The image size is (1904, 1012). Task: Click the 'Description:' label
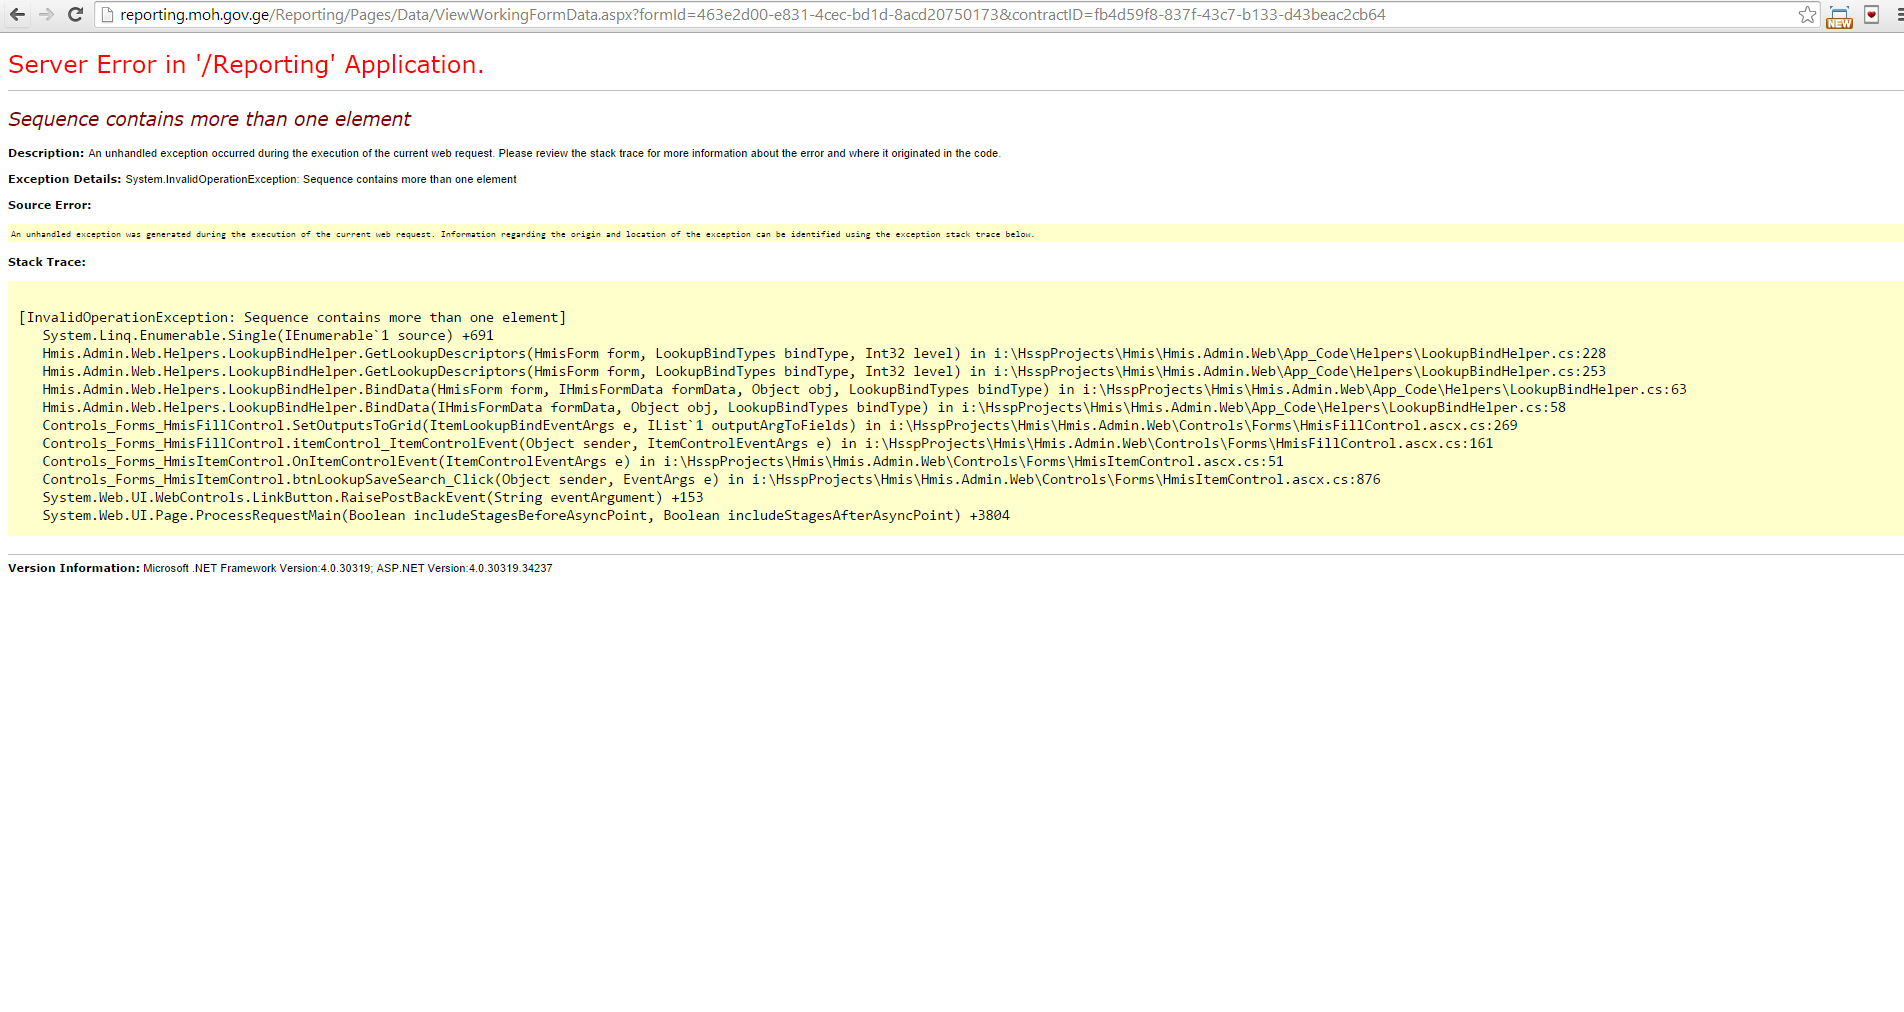(x=46, y=153)
